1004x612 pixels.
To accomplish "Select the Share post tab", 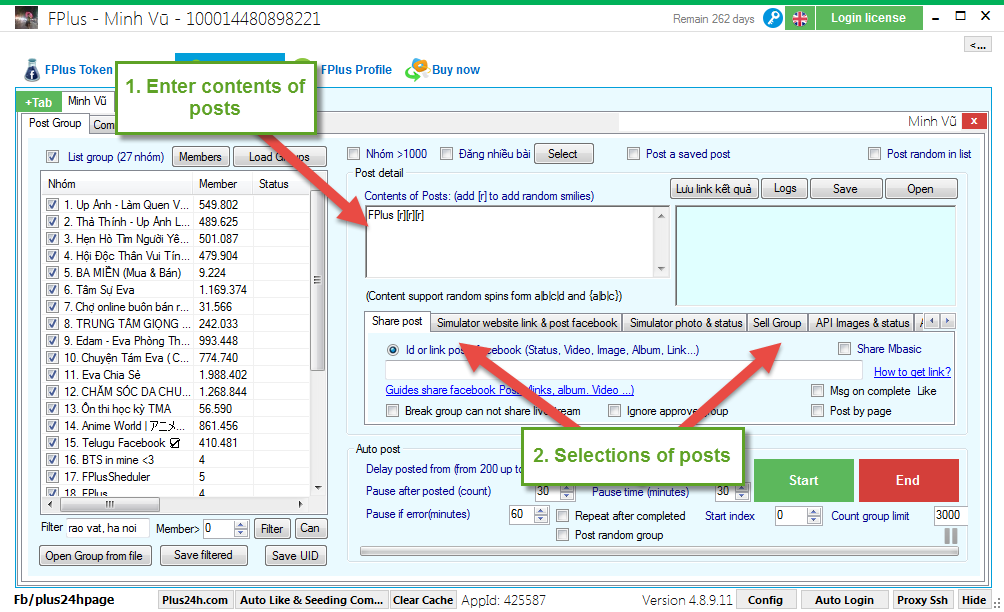I will coord(397,321).
